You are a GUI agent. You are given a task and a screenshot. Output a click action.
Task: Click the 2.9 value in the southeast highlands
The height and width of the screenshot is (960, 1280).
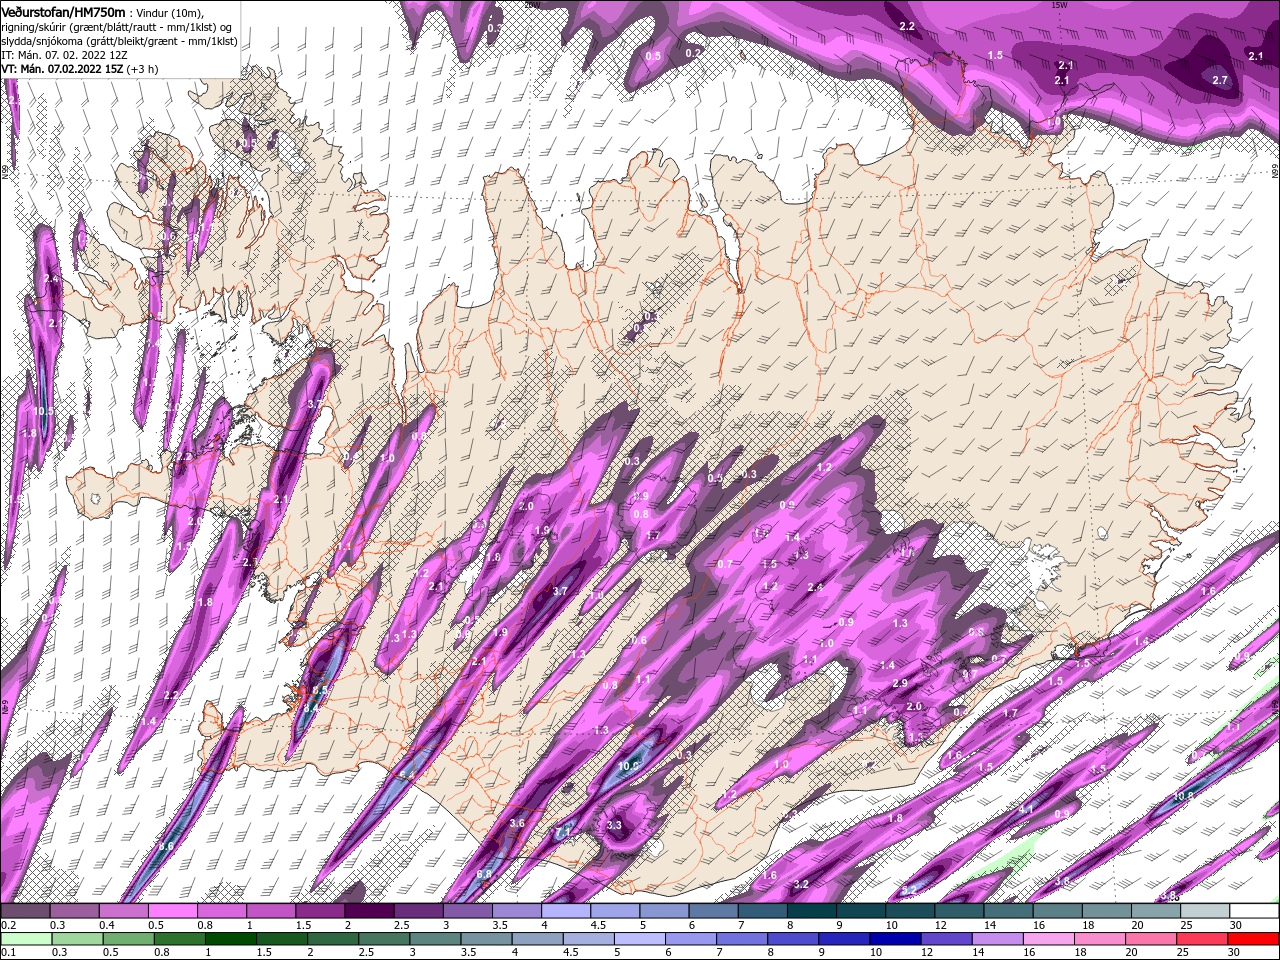tap(899, 683)
